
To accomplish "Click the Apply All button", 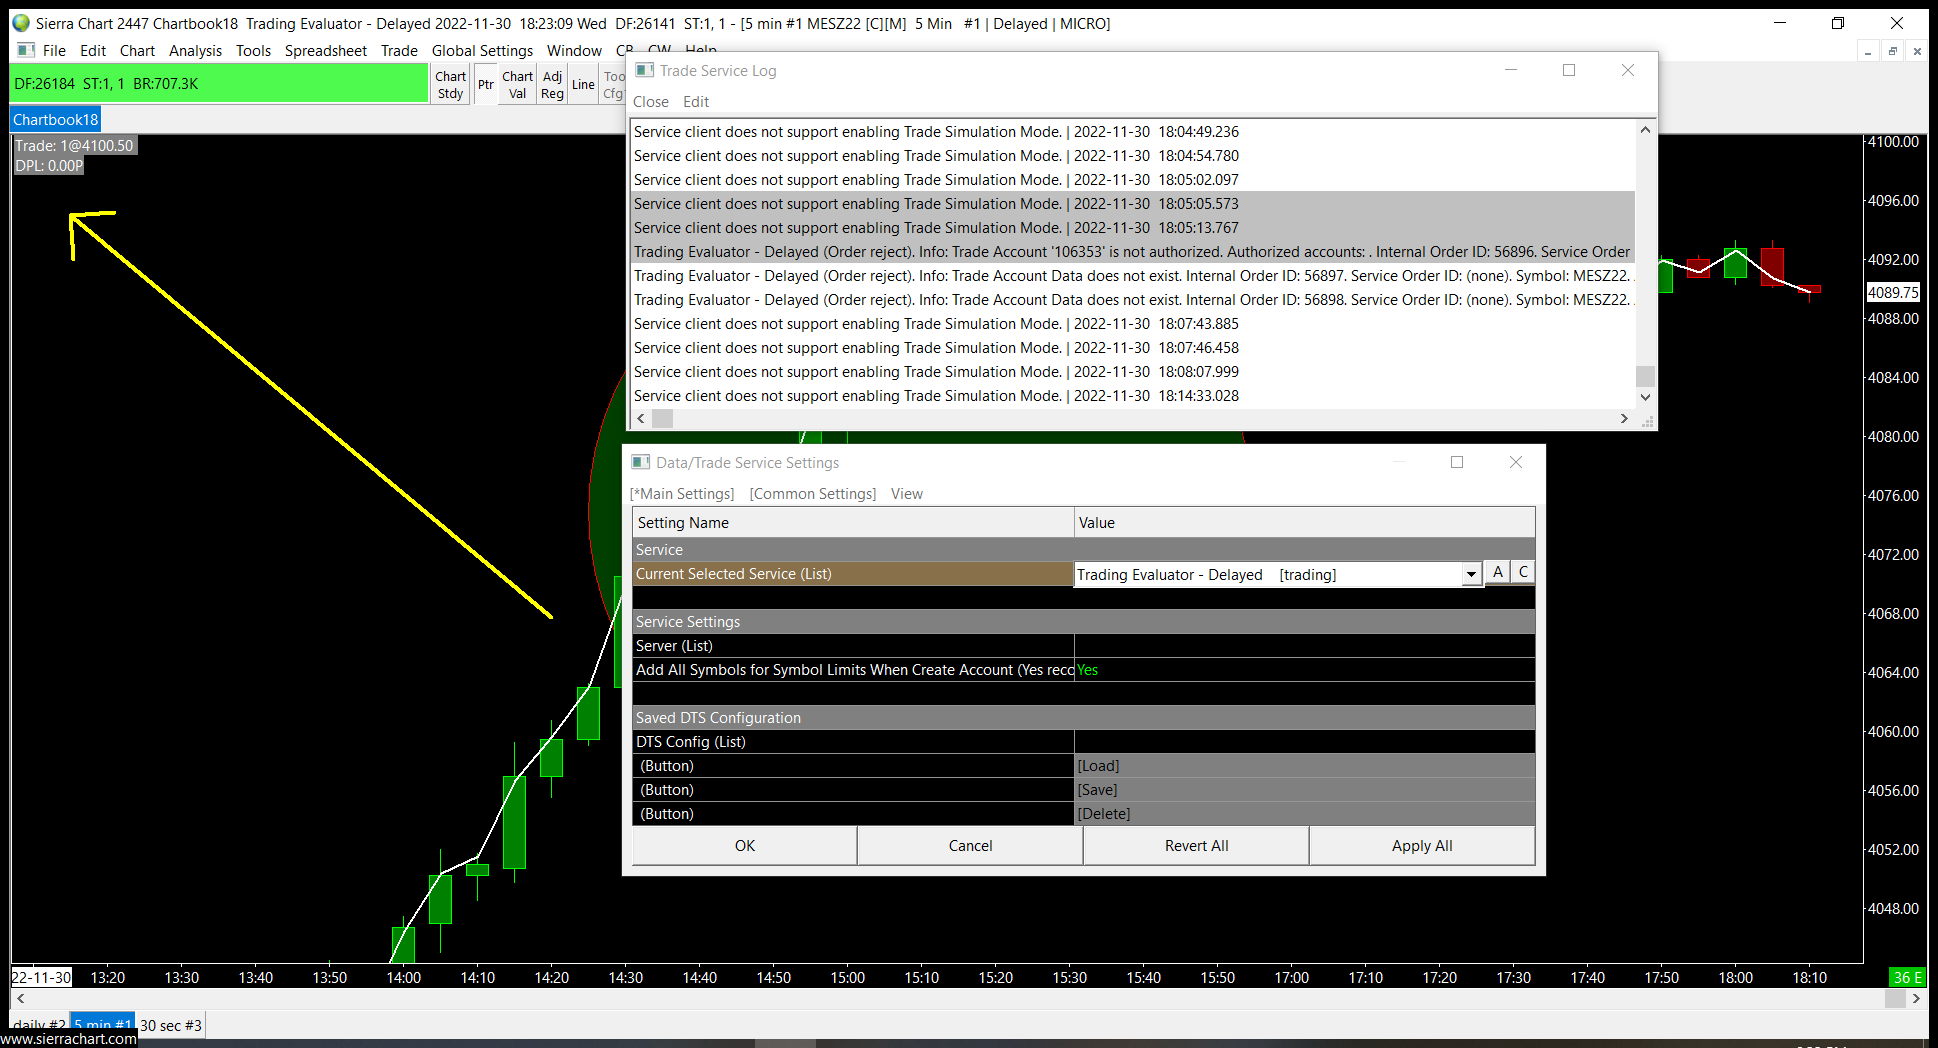I will coord(1422,846).
